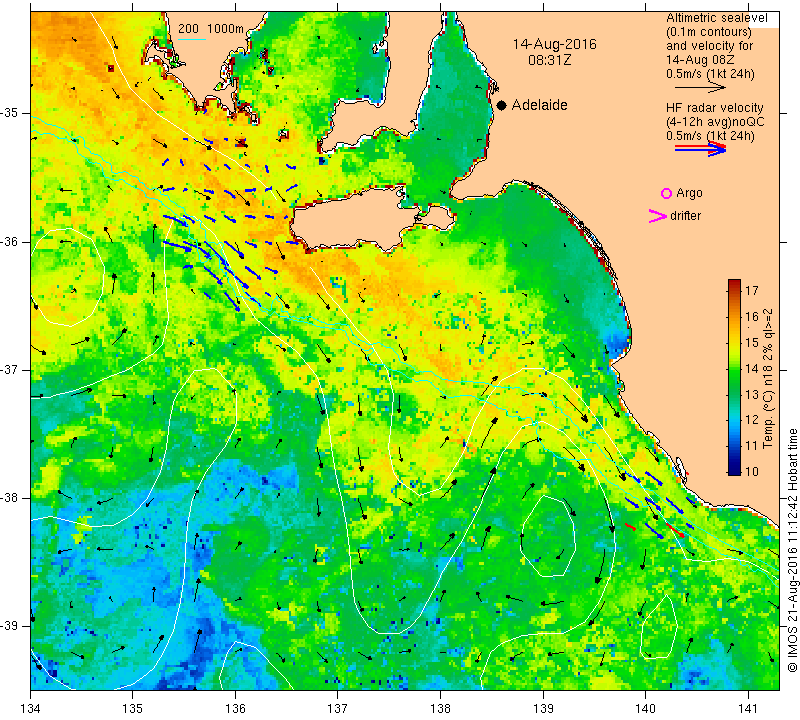Click latitude axis label -35
This screenshot has height=720, width=800.
click(11, 113)
